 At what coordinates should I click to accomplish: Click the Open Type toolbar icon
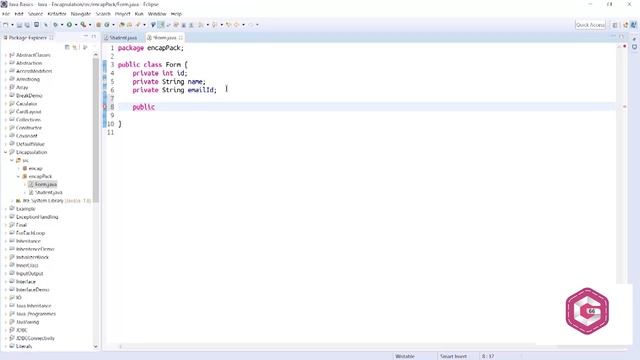click(122, 25)
